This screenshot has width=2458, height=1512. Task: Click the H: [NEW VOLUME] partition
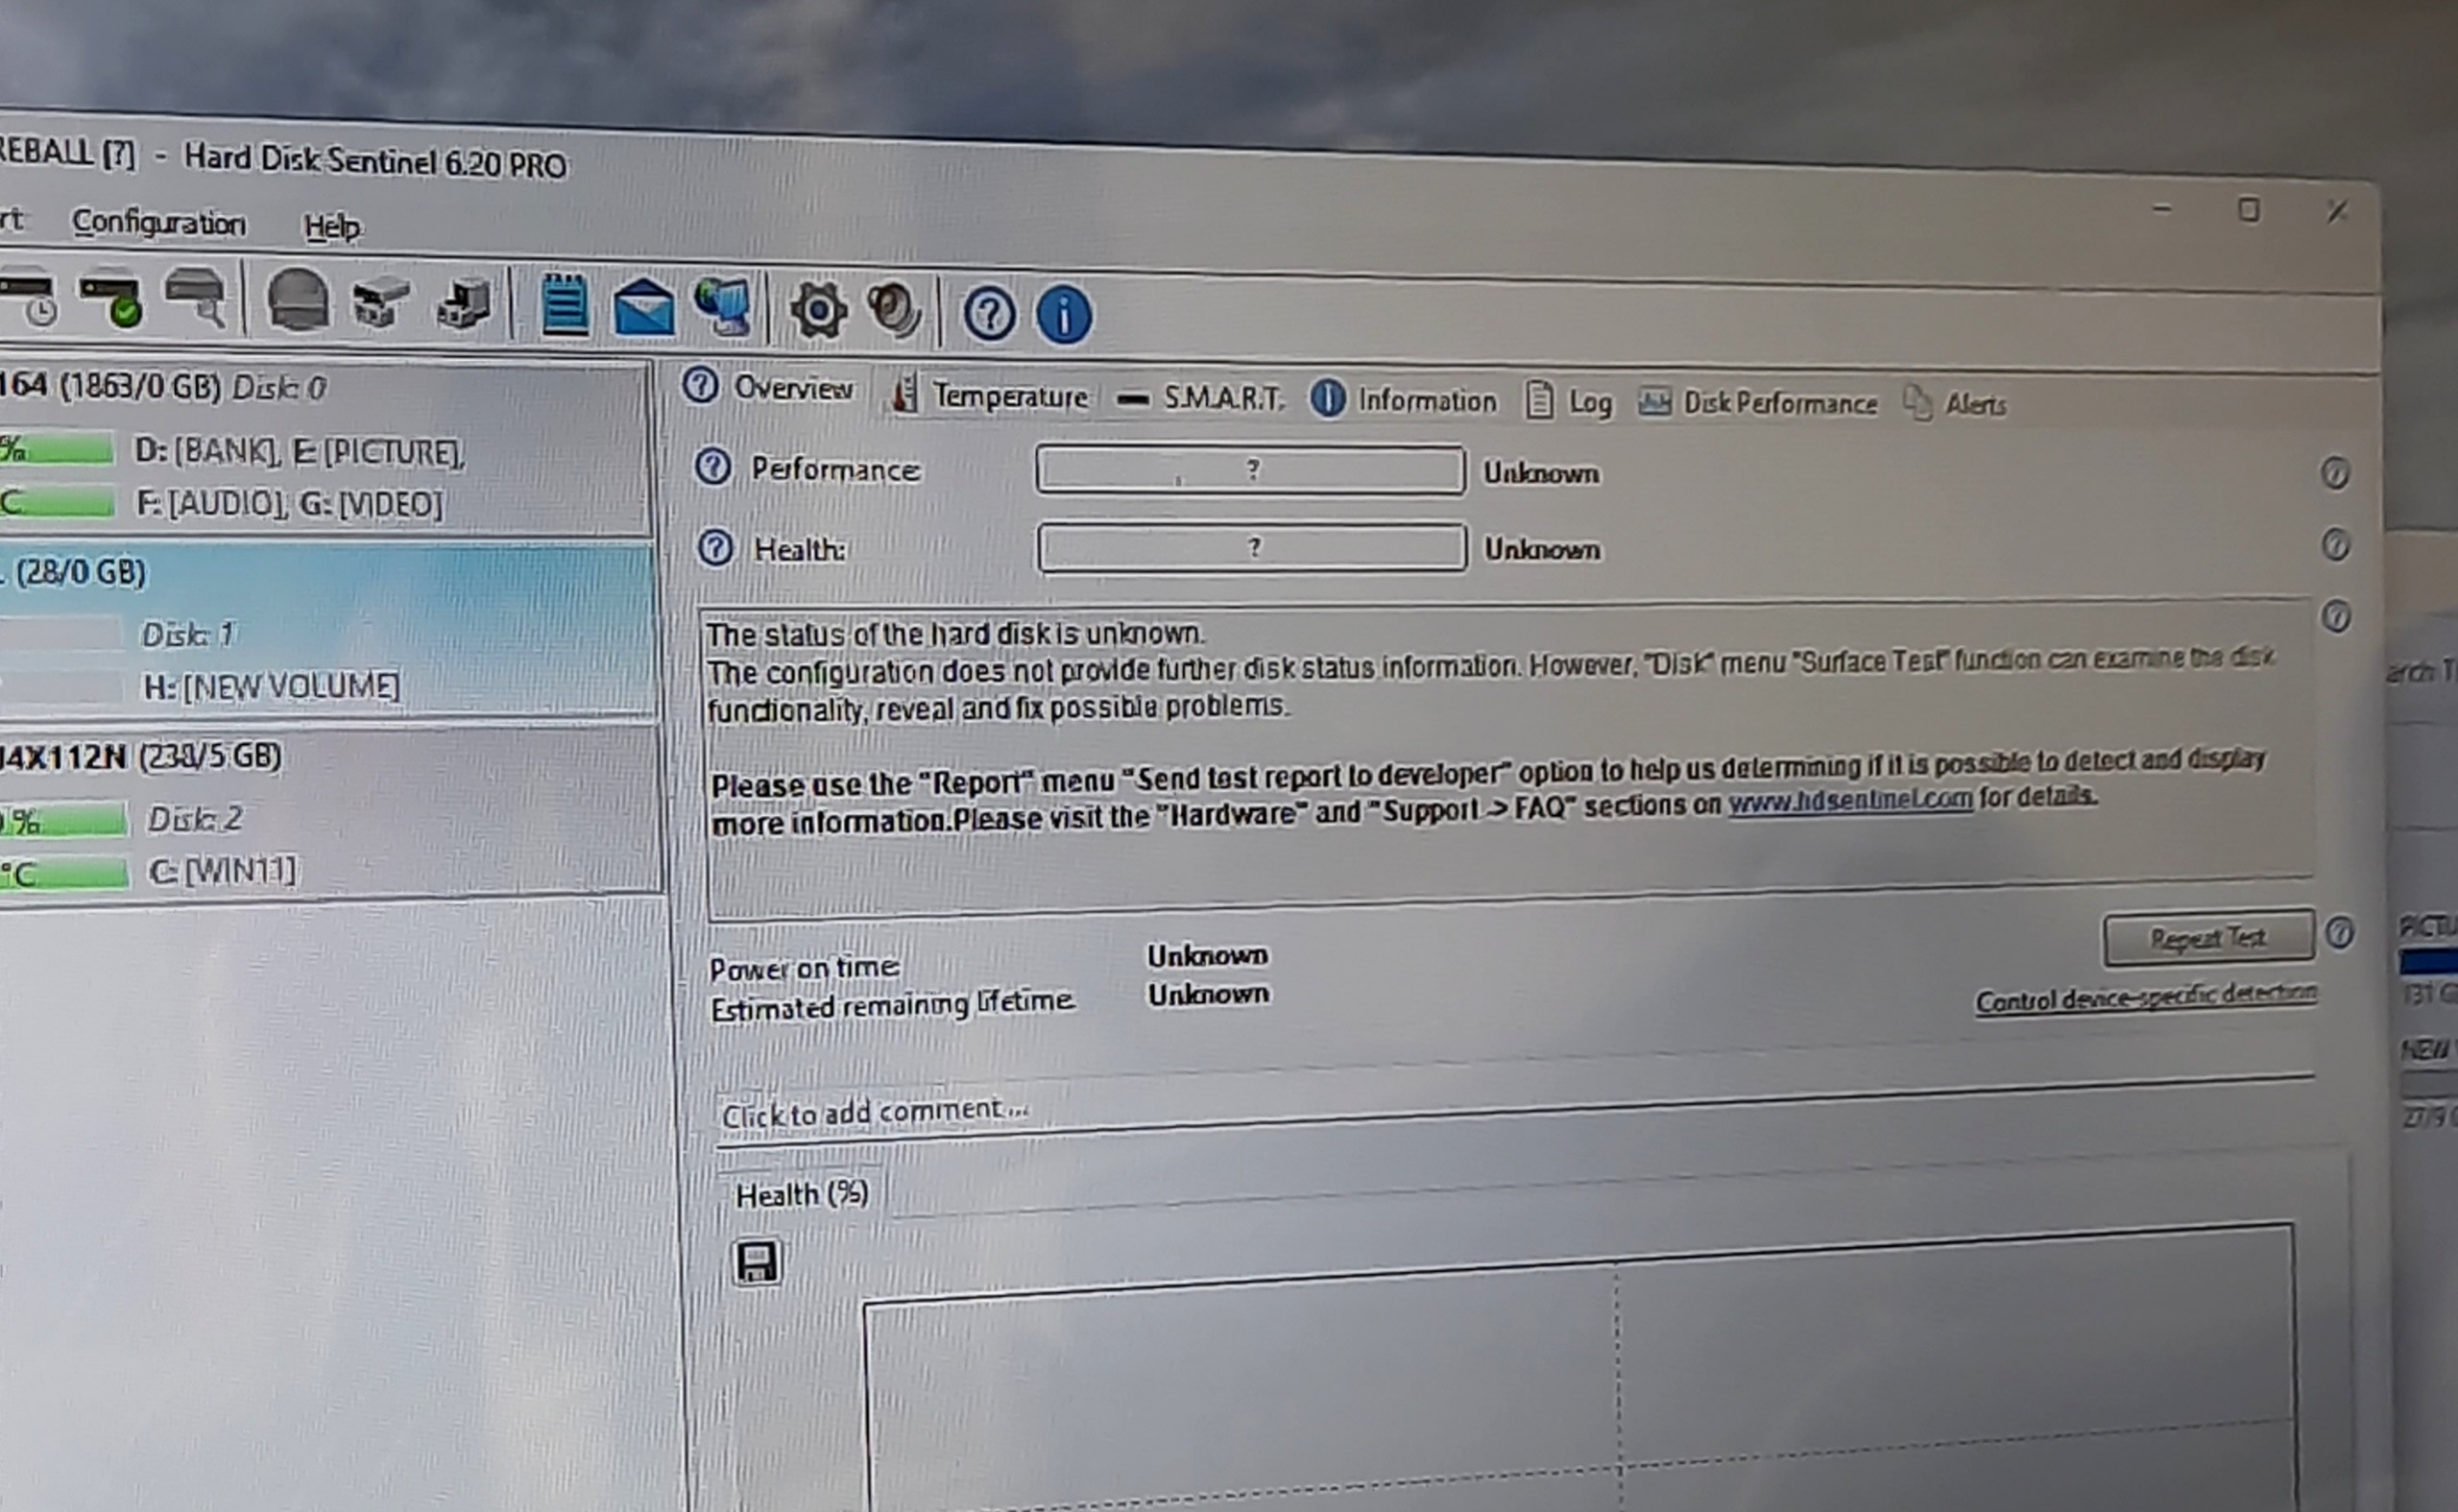[x=271, y=686]
